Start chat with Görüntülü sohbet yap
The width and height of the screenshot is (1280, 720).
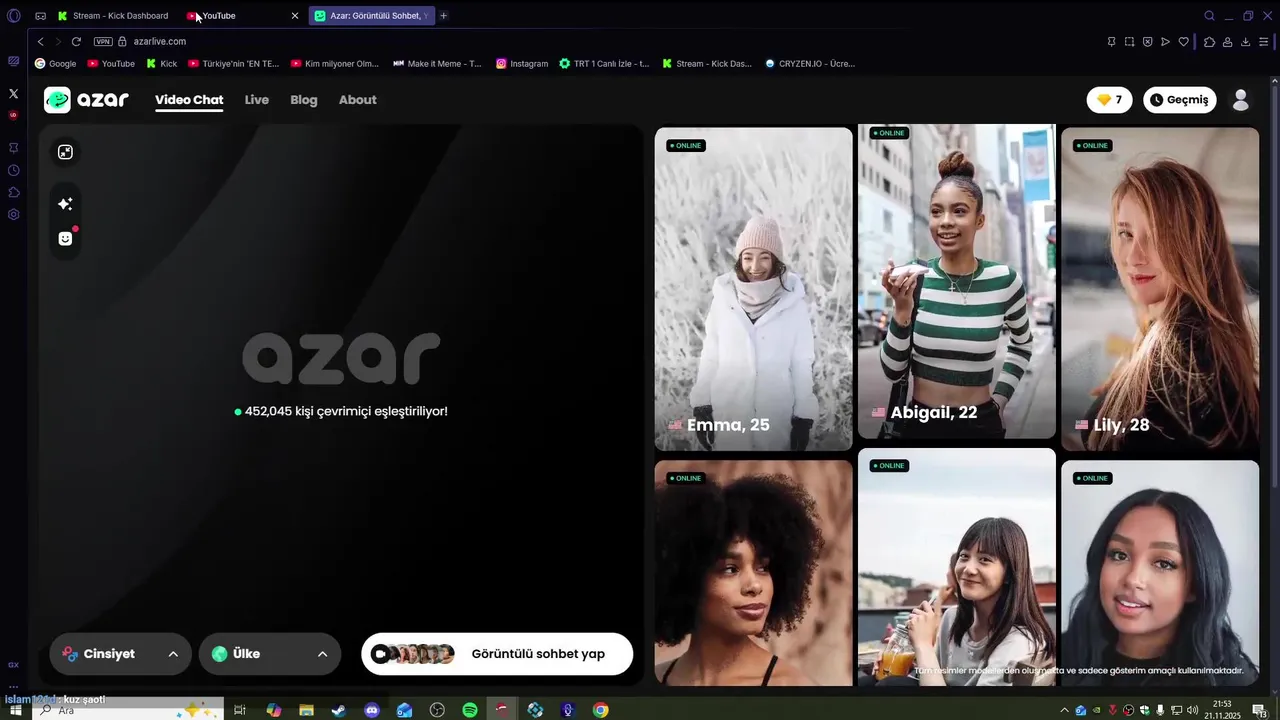coord(497,654)
